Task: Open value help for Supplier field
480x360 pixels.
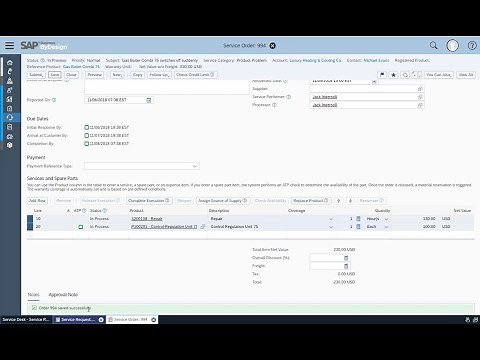Action: click(x=420, y=89)
